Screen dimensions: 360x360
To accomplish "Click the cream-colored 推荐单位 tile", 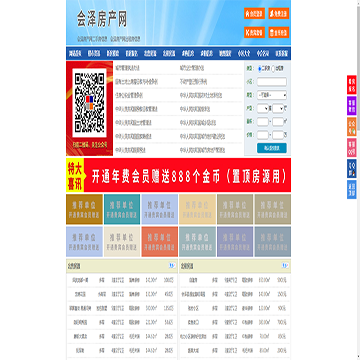I will click(122, 242).
